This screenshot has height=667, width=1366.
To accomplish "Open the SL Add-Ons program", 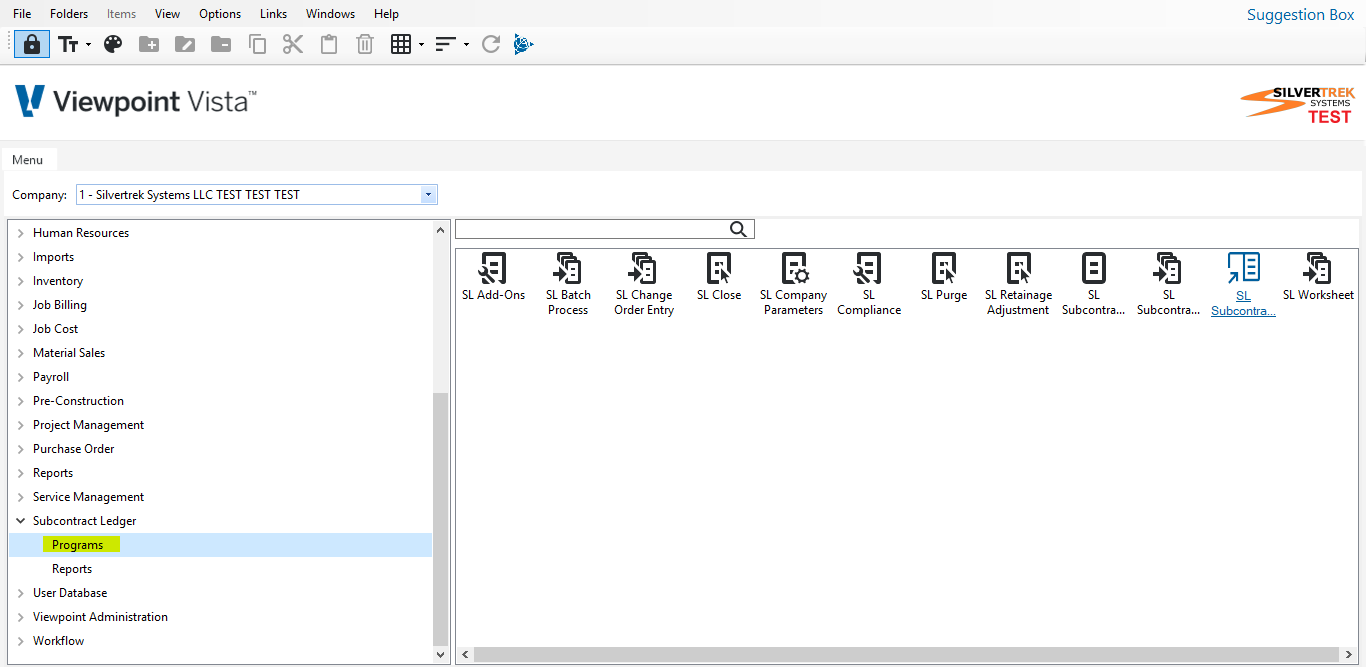I will pos(493,277).
